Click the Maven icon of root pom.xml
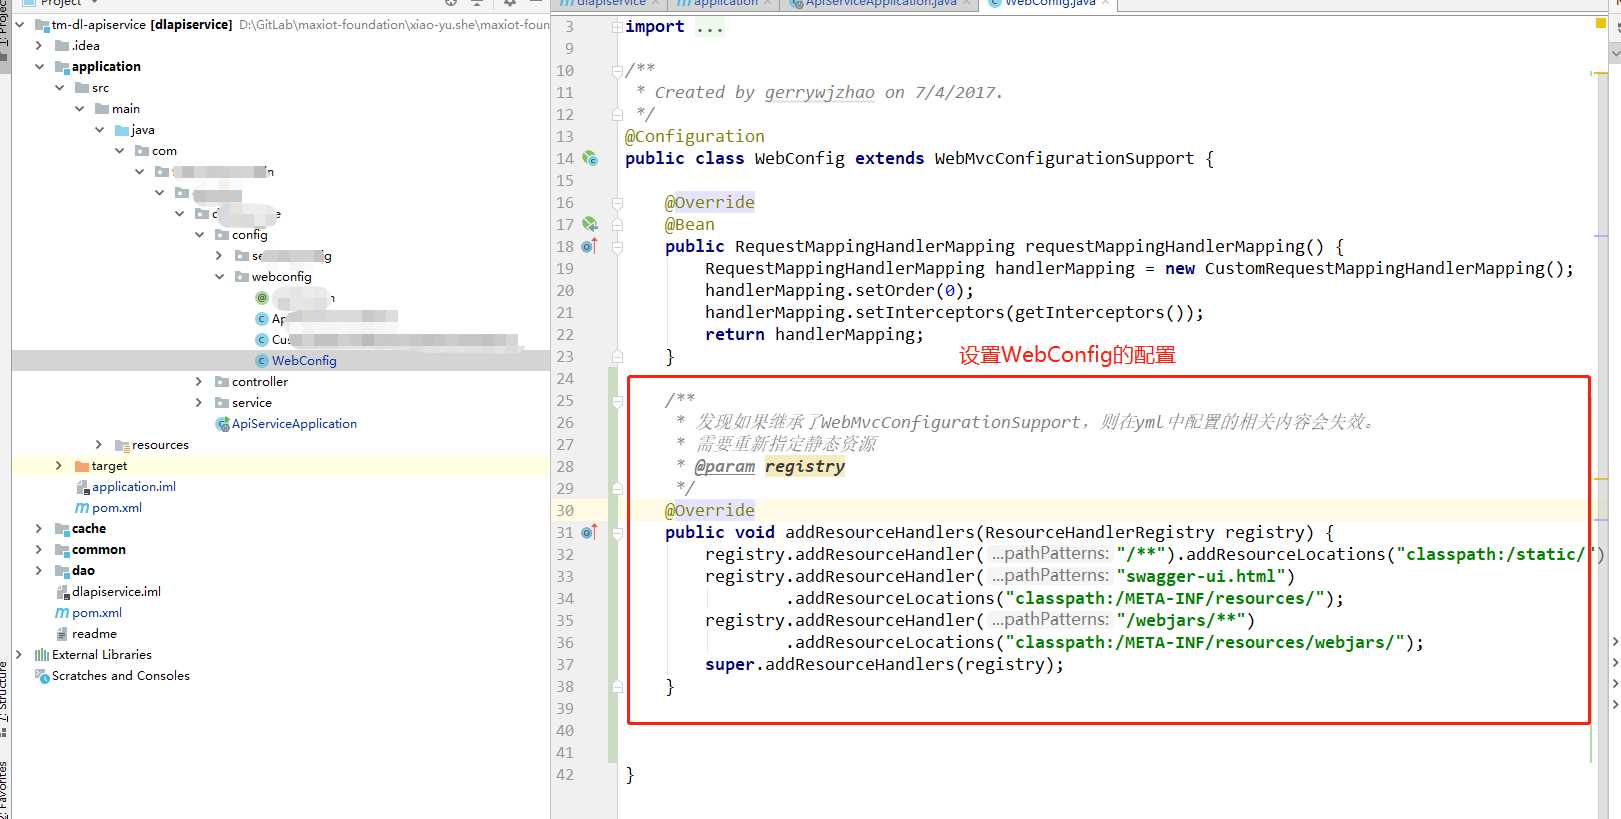1621x819 pixels. (x=62, y=613)
